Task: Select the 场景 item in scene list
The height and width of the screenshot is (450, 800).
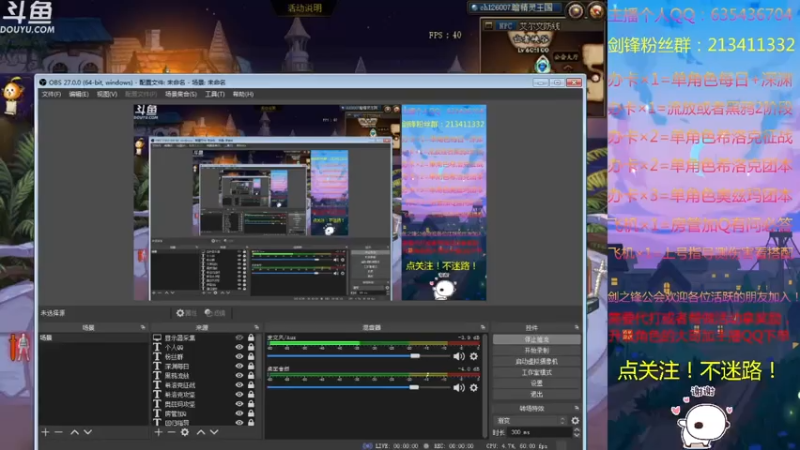Action: click(x=93, y=338)
